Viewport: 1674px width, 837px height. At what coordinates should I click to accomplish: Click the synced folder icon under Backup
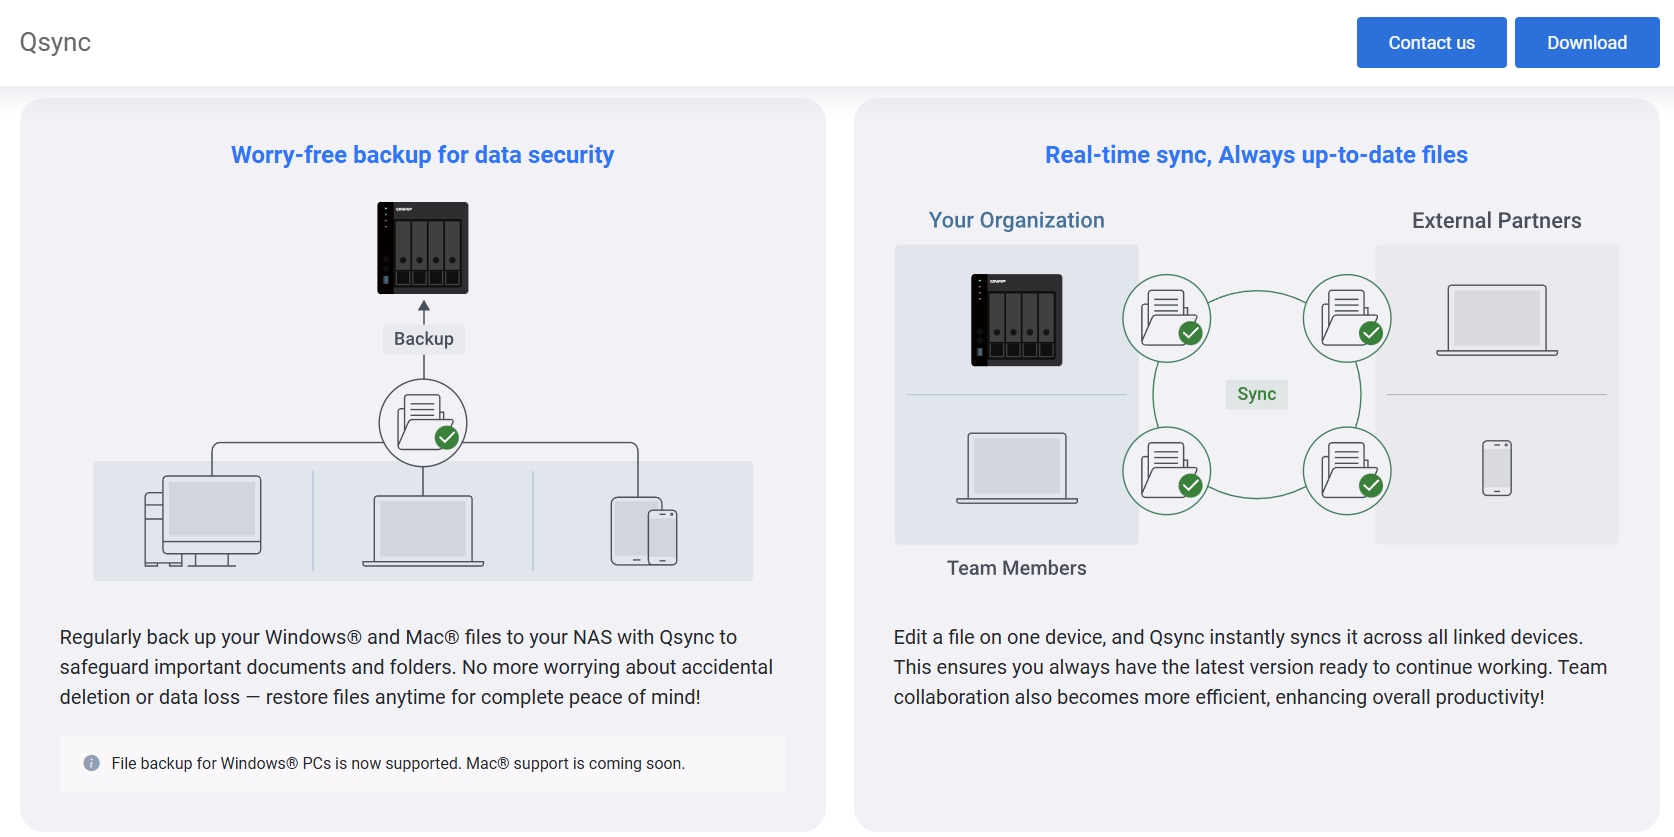click(x=423, y=422)
